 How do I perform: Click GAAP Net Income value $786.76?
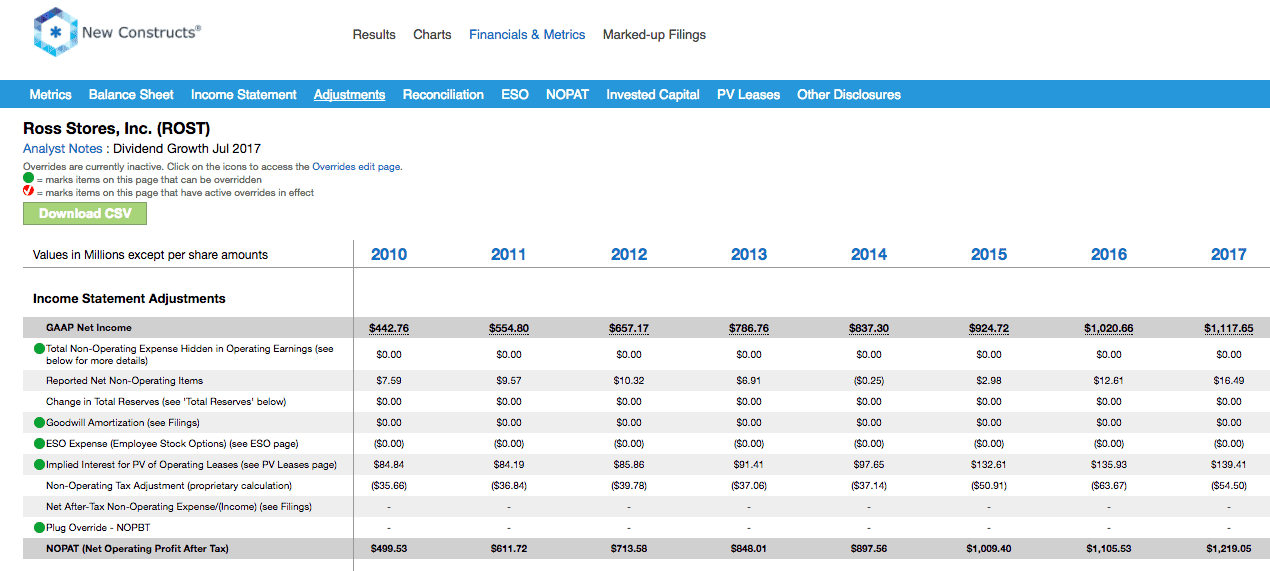pyautogui.click(x=749, y=328)
